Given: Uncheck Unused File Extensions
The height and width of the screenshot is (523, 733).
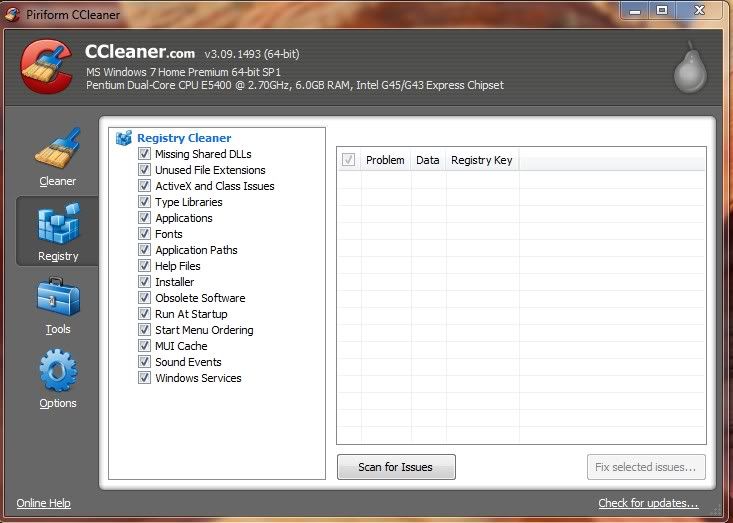Looking at the screenshot, I should (x=144, y=170).
